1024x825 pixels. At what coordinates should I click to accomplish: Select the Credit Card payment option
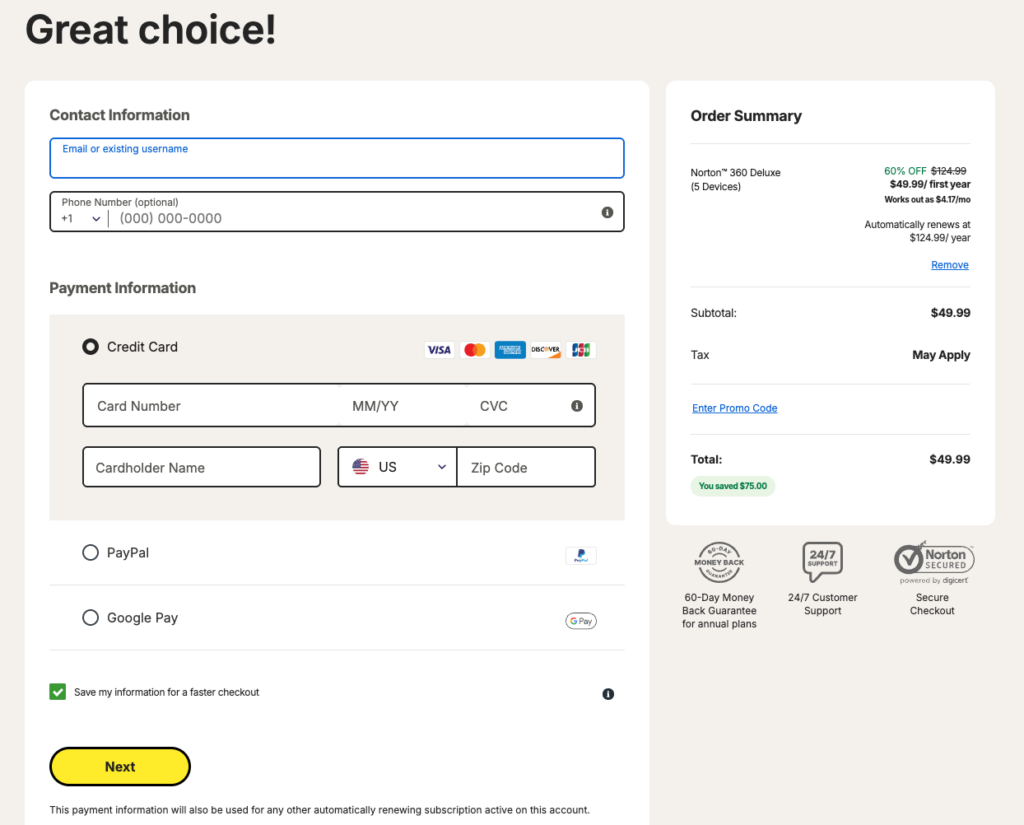[x=90, y=347]
